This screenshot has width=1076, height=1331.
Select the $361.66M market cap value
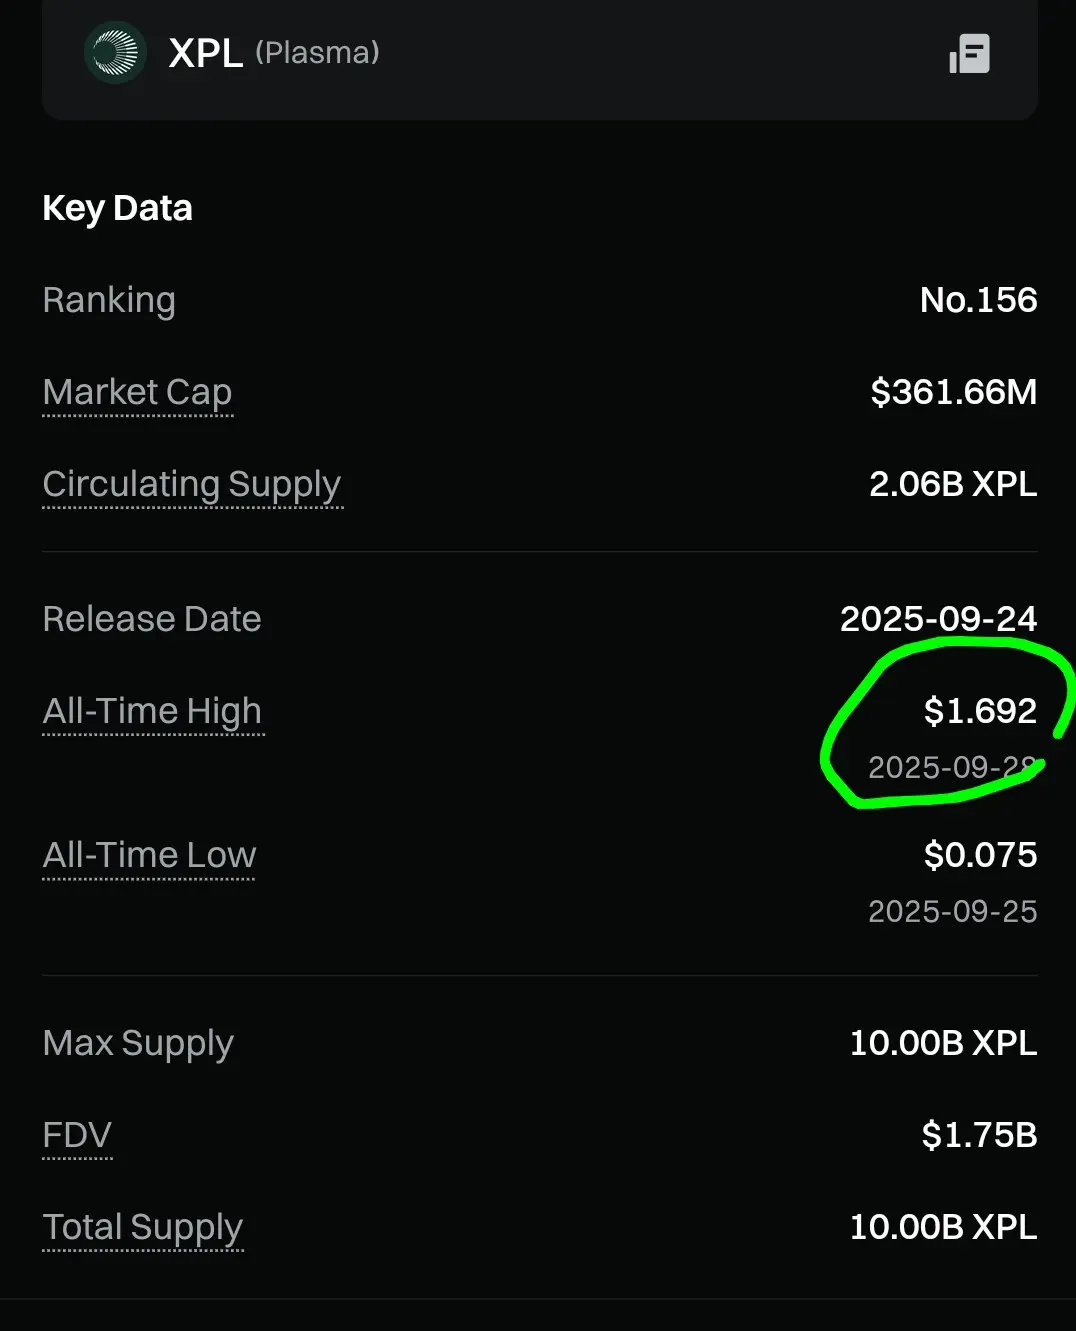(953, 392)
